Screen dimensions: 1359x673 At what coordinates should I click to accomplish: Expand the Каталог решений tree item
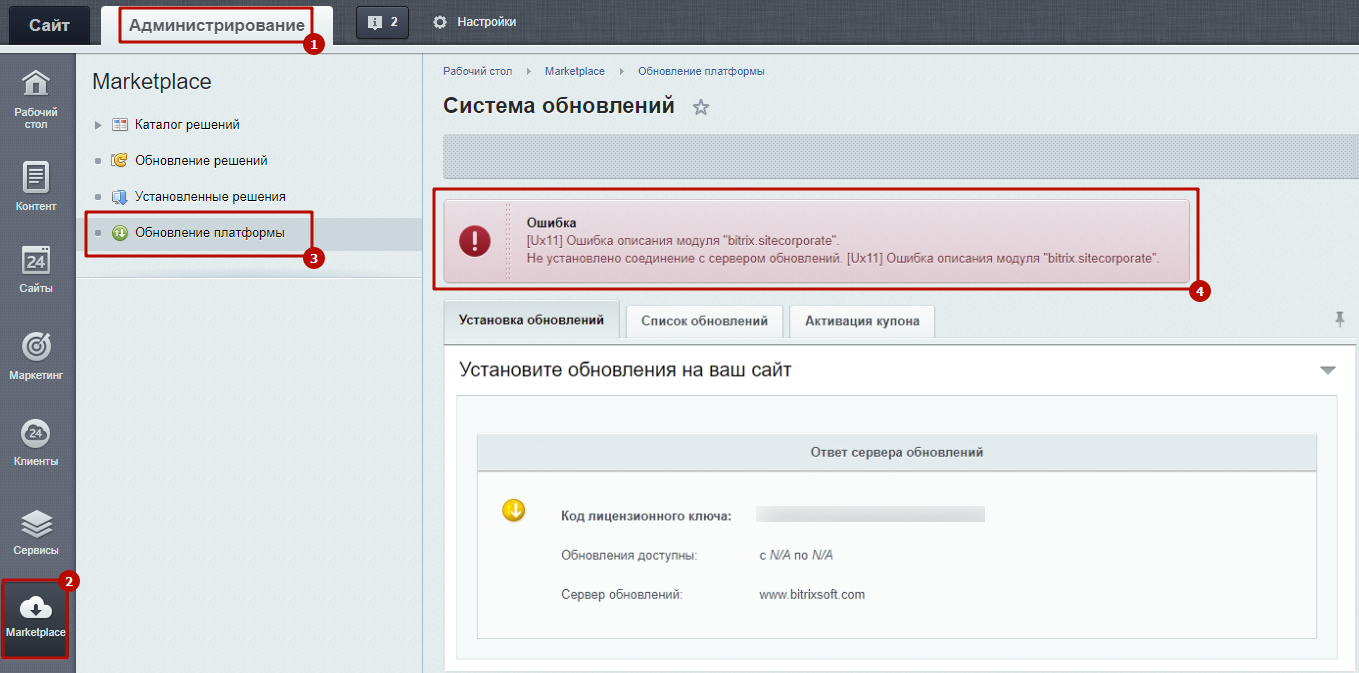[98, 125]
